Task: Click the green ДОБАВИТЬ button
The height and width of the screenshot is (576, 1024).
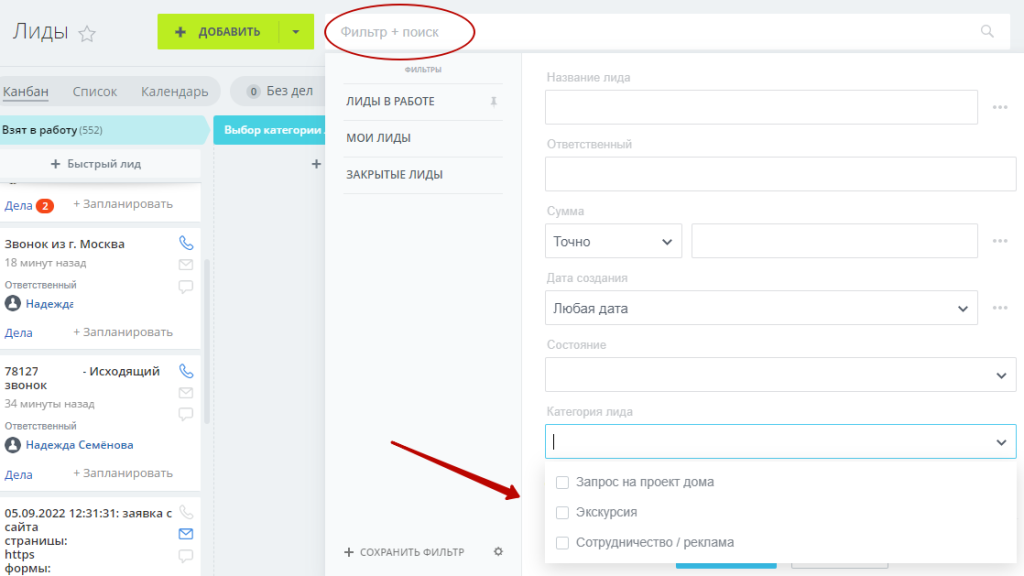Action: 217,32
